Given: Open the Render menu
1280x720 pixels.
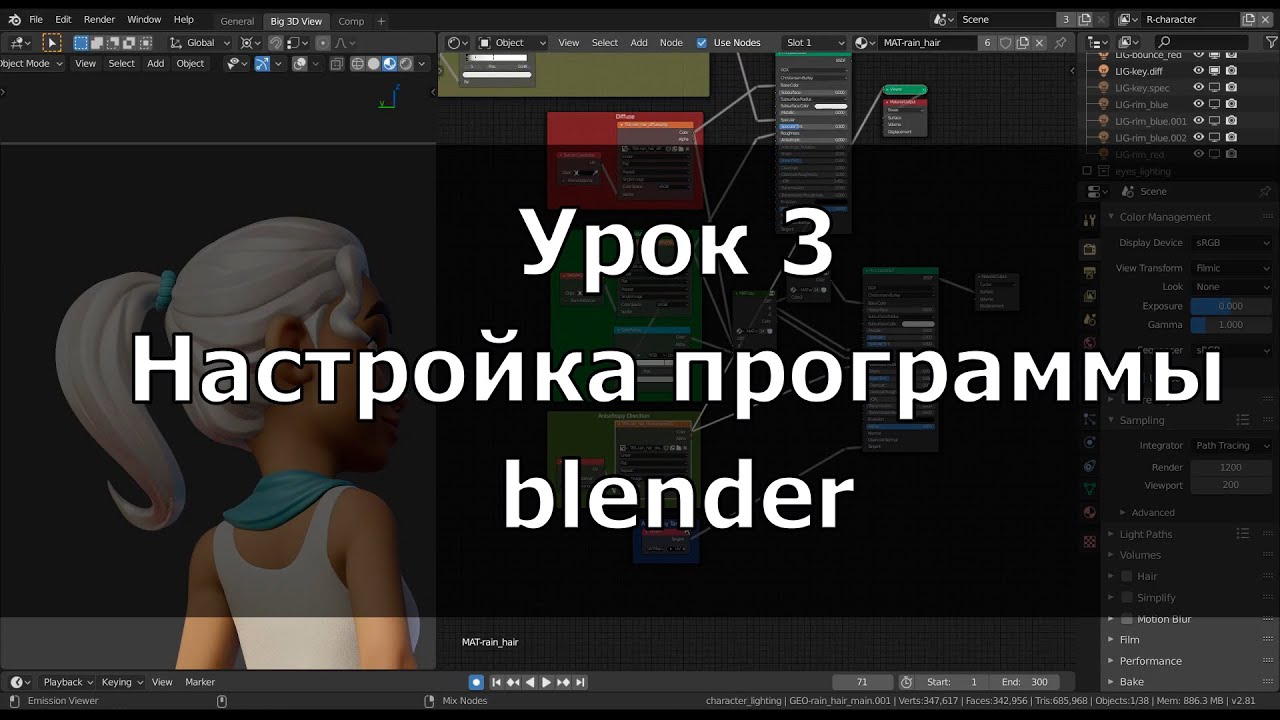Looking at the screenshot, I should click(99, 19).
